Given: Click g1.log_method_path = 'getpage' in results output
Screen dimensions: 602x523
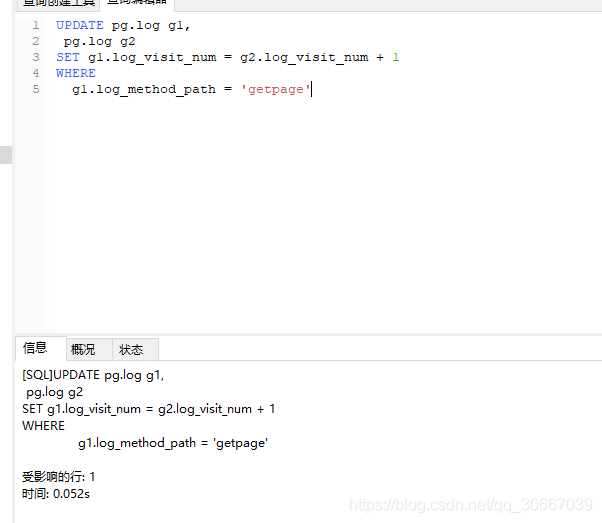Looking at the screenshot, I should (173, 443).
